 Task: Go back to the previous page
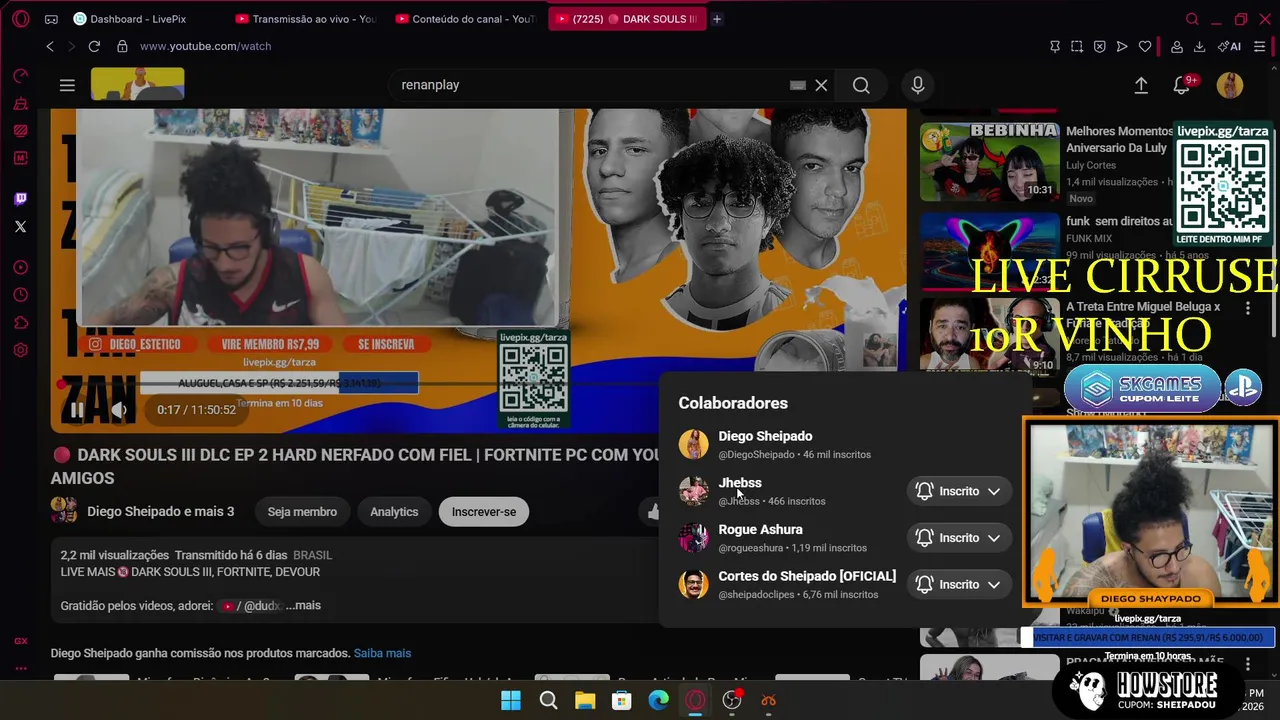point(50,46)
